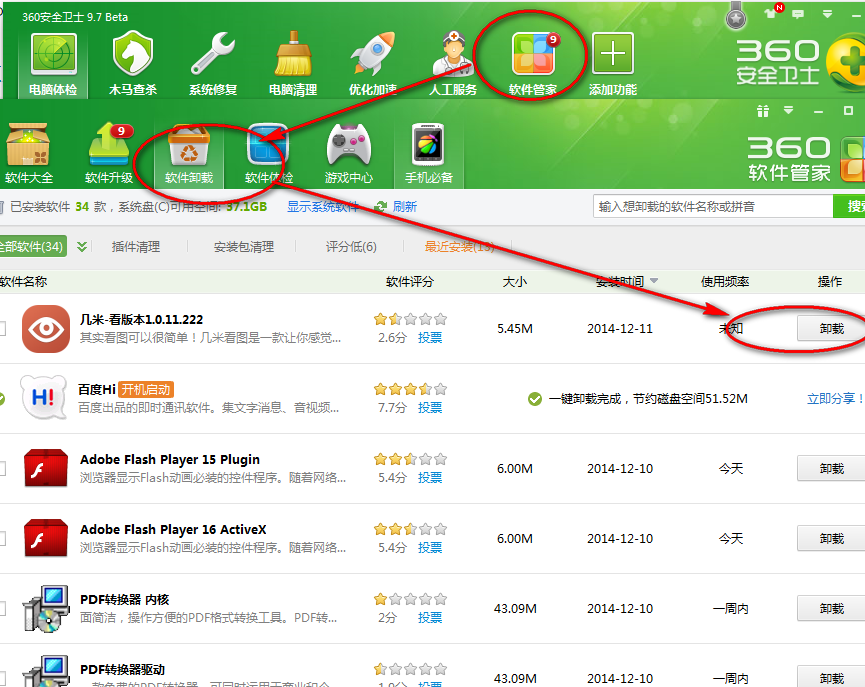865x687 pixels.
Task: Open 软件管家 title bar menu arrow
Action: point(788,110)
